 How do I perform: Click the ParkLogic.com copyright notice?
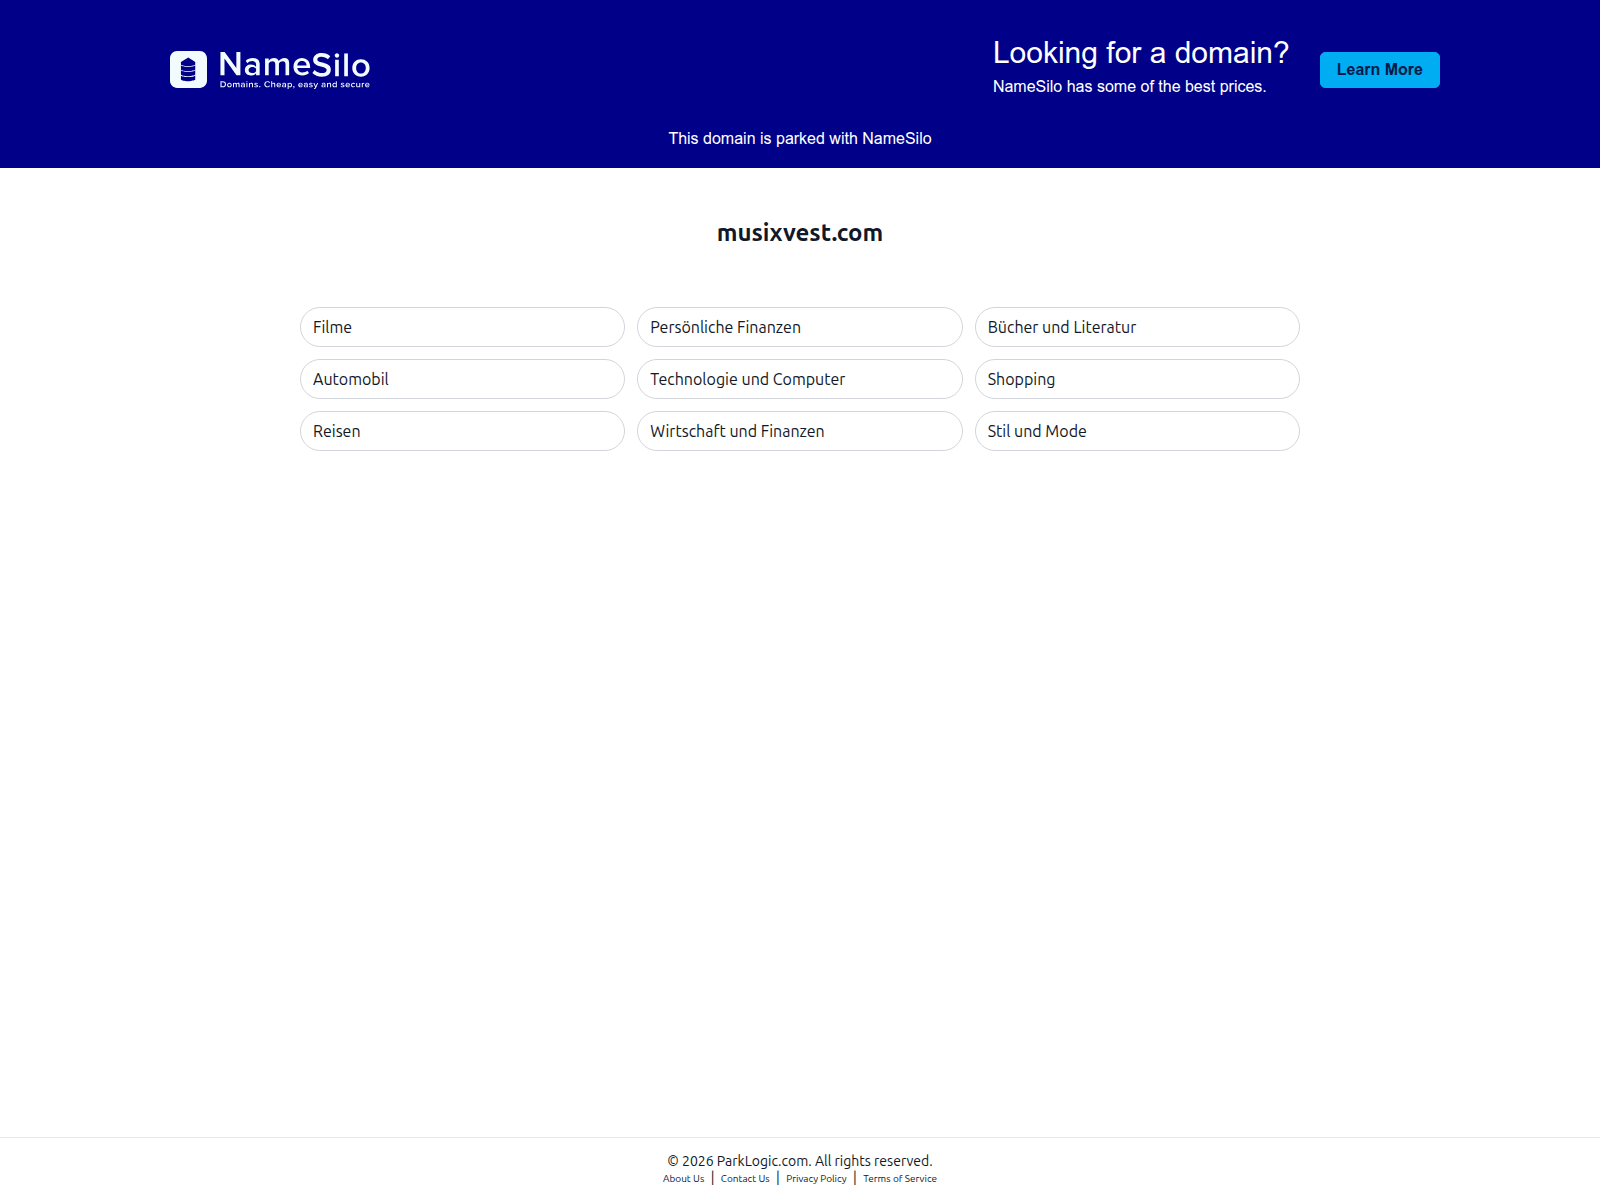800,1161
